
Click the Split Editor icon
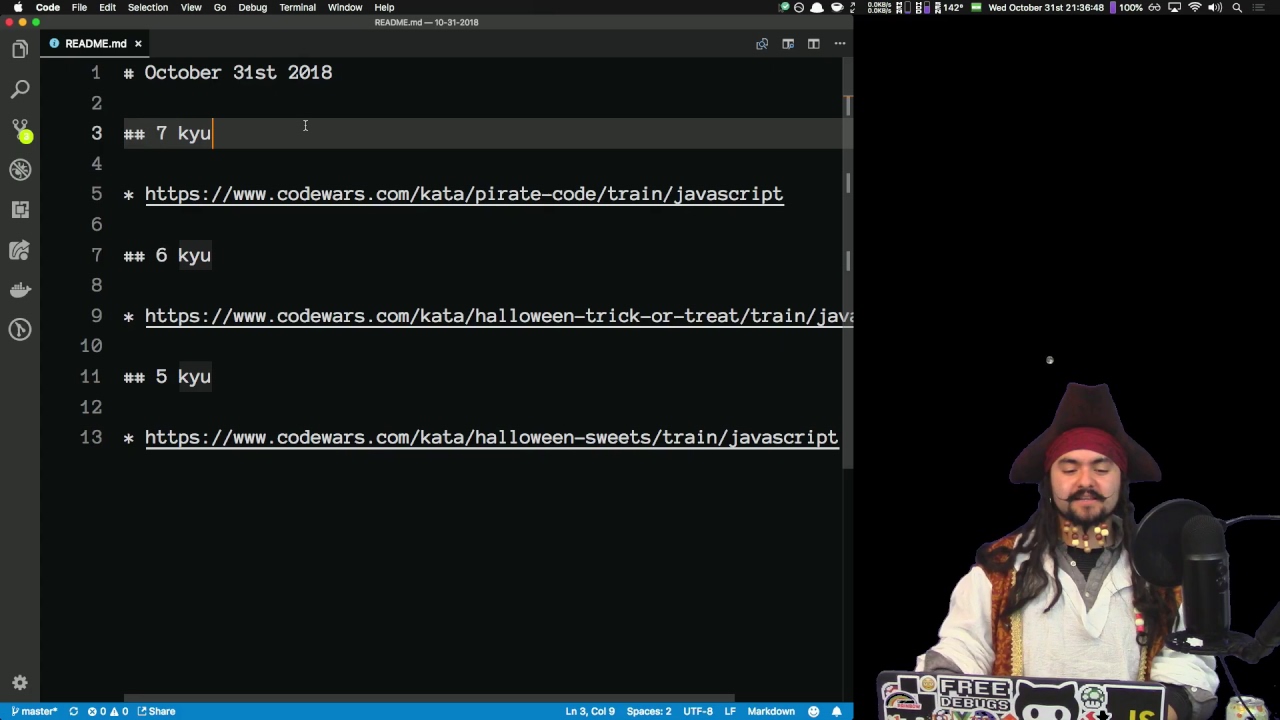[814, 44]
